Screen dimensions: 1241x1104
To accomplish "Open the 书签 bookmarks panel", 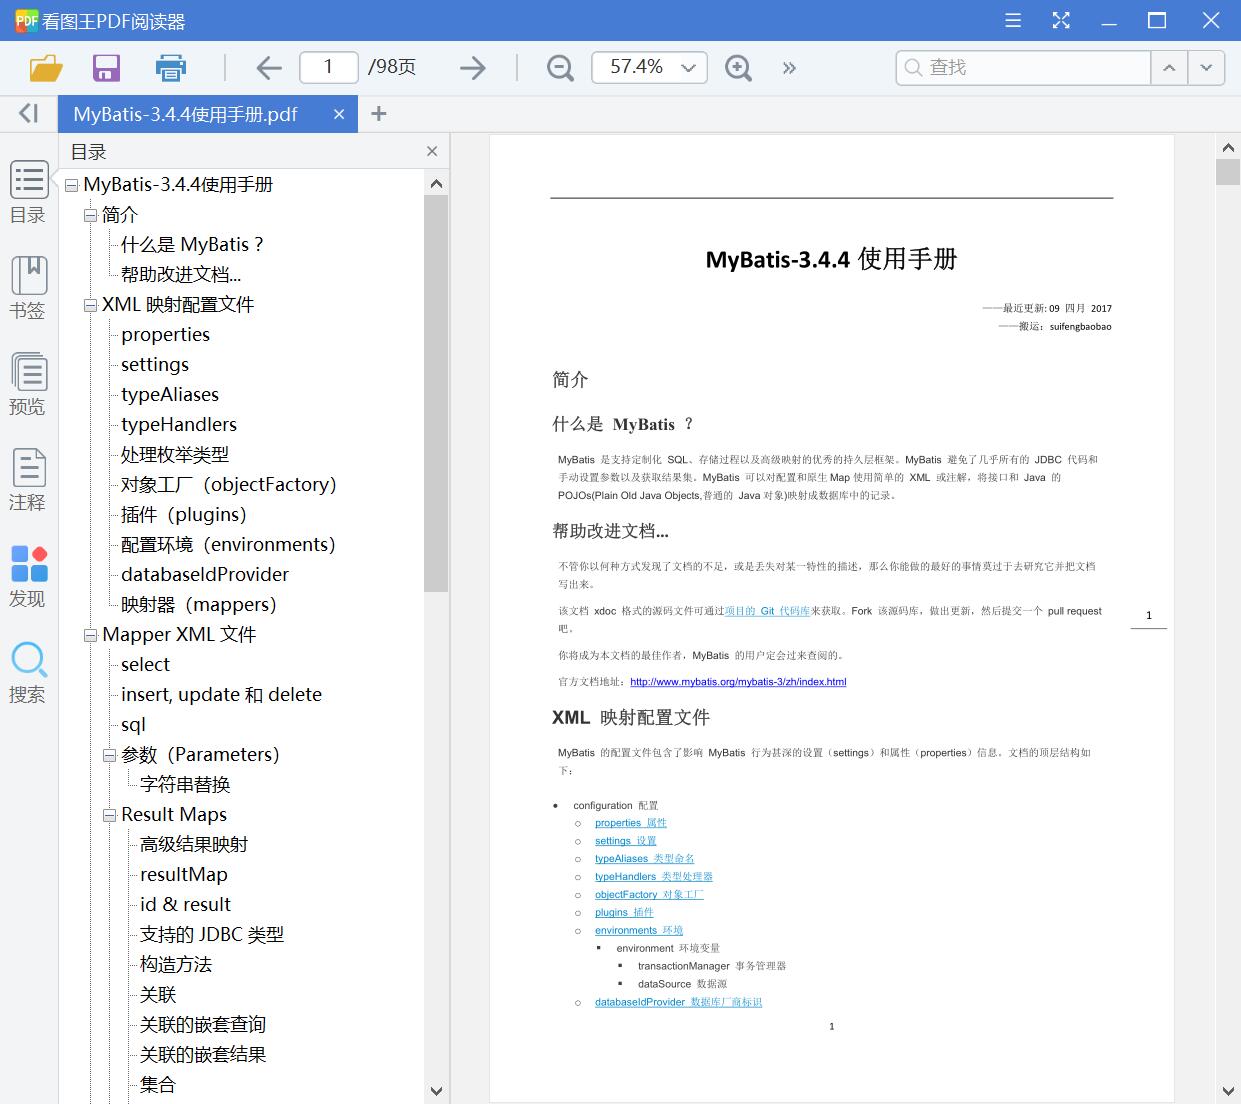I will tap(28, 288).
